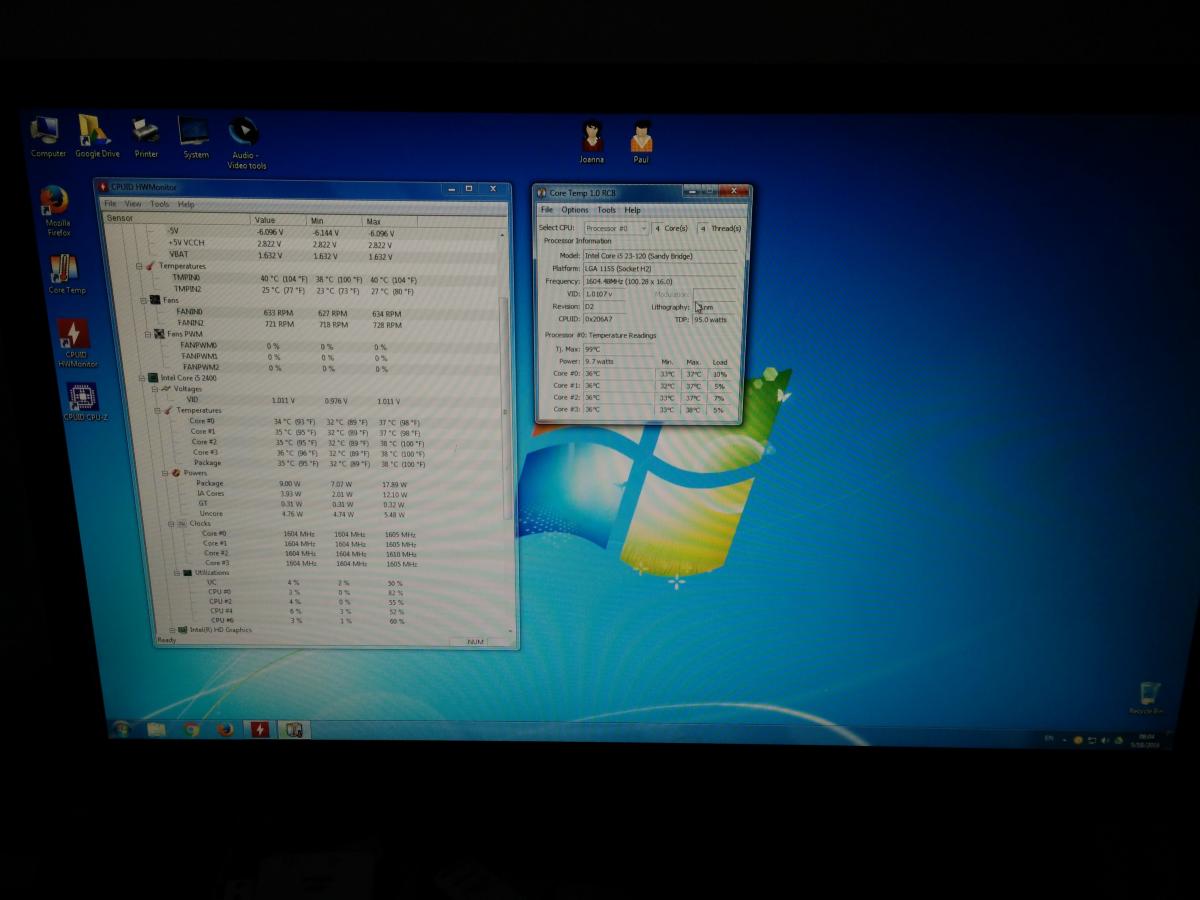Open the View menu in HWMonitor
1200x900 pixels.
[x=133, y=204]
